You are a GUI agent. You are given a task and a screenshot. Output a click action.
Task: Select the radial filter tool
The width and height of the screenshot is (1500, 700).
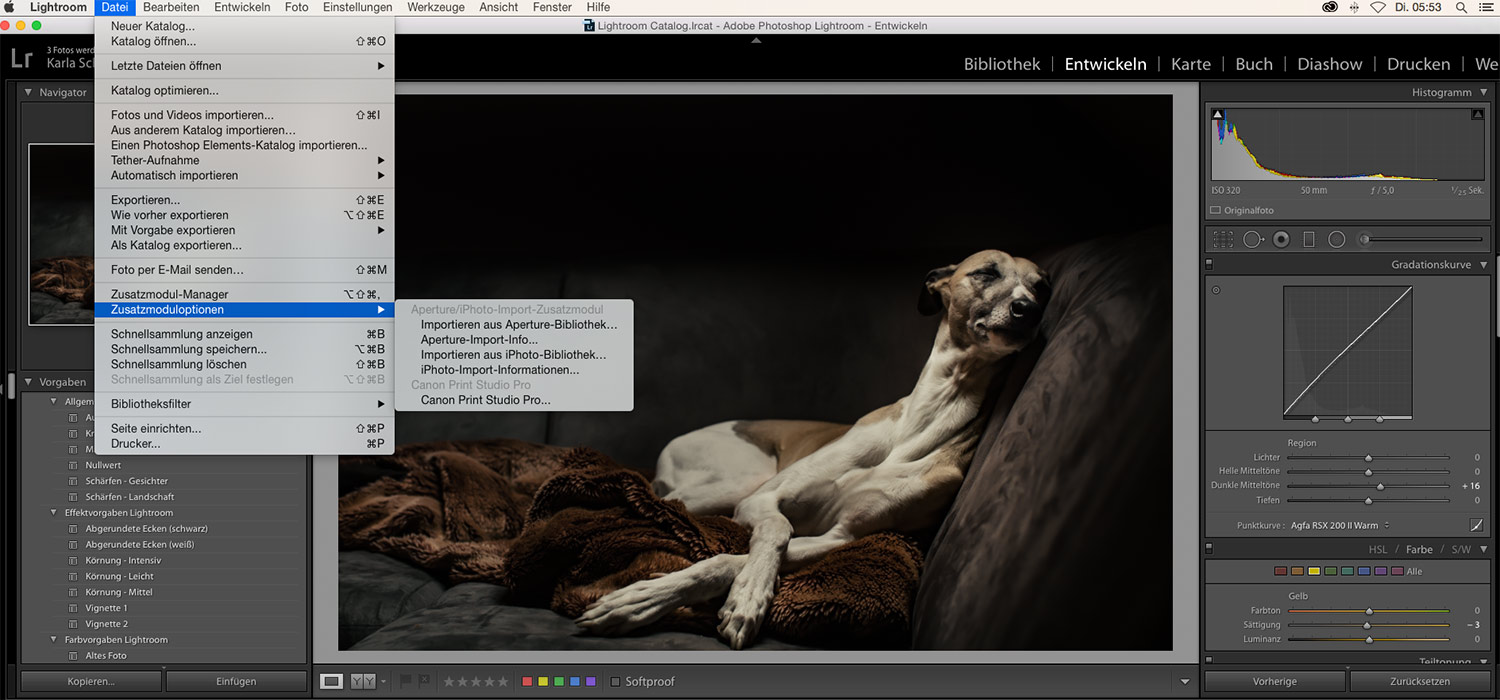(1337, 239)
